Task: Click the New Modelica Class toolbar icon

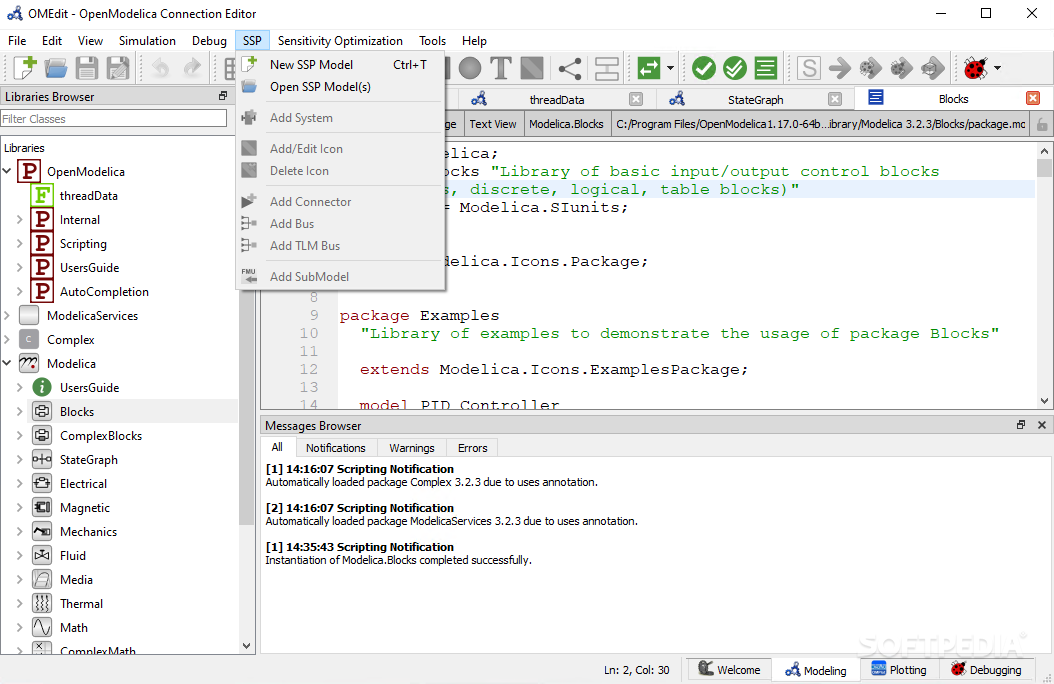Action: (25, 68)
